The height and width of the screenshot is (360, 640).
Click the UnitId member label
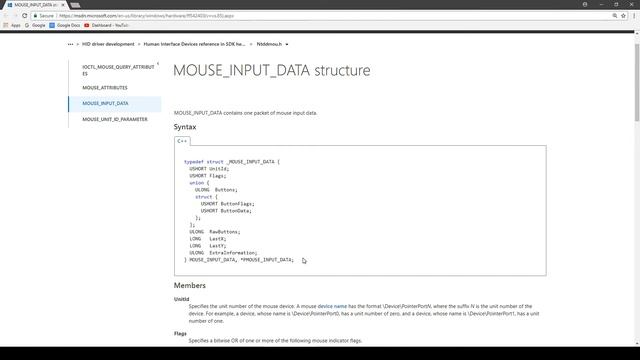pos(182,299)
